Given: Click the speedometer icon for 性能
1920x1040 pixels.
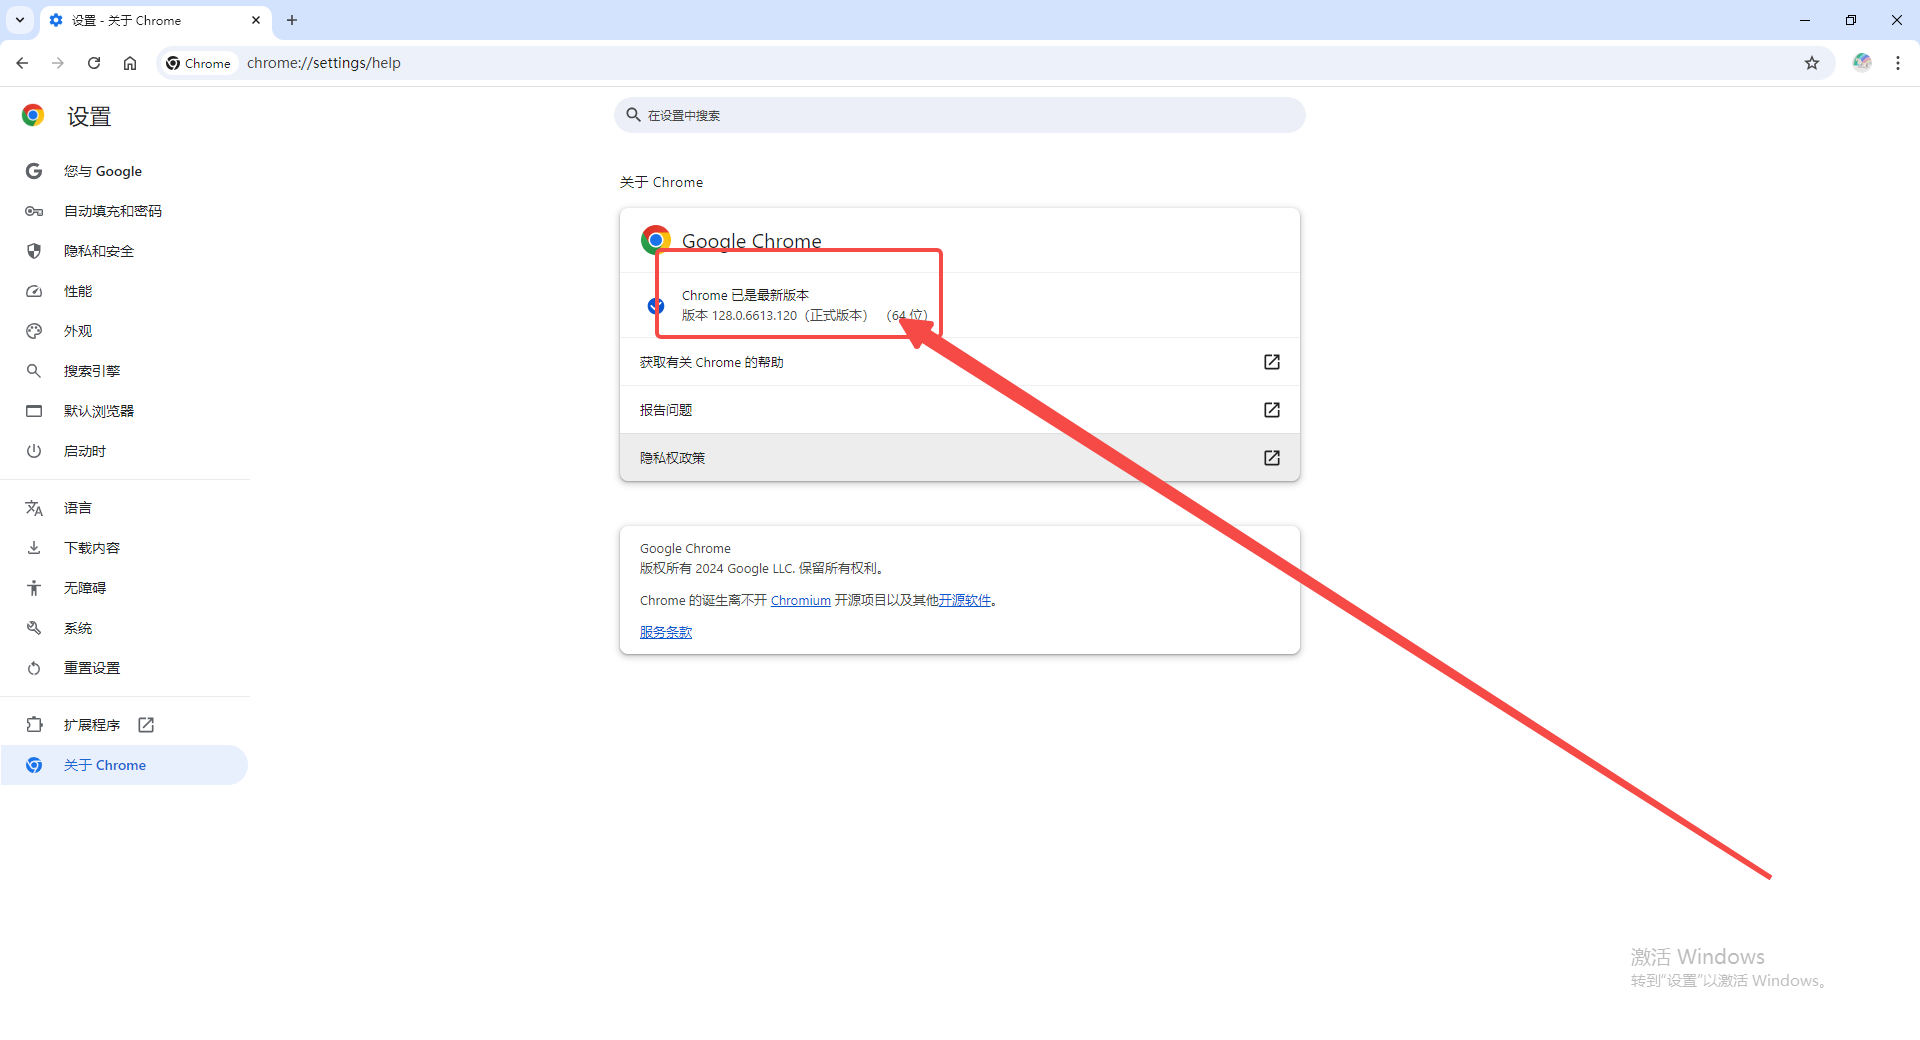Looking at the screenshot, I should tap(34, 291).
